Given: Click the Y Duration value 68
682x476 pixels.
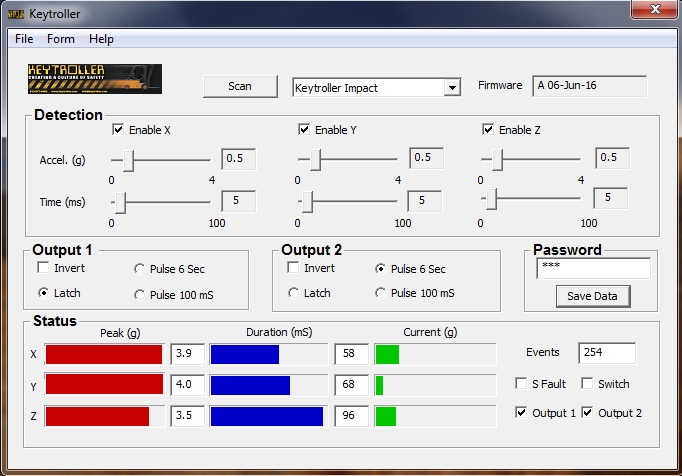Looking at the screenshot, I should click(351, 385).
